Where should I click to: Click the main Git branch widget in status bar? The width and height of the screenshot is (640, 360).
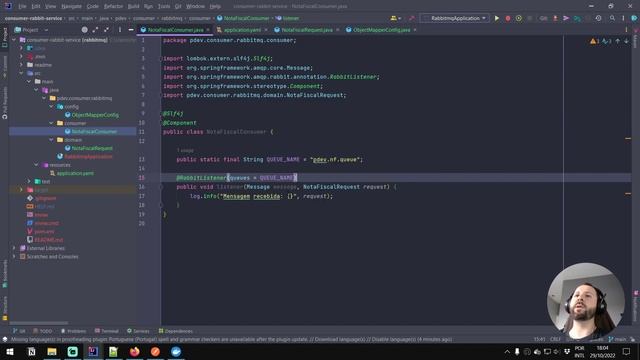(x=618, y=339)
